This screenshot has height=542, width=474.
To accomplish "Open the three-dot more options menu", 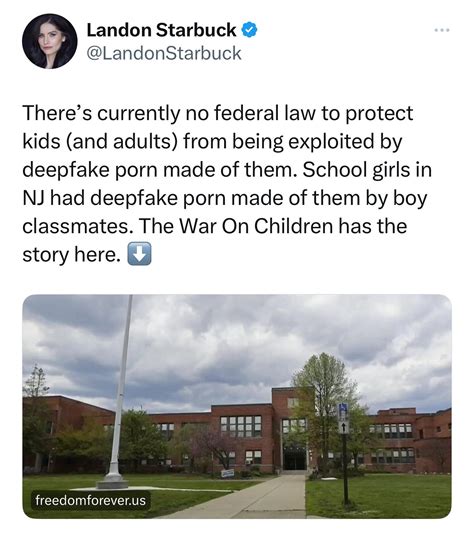I will point(442,30).
